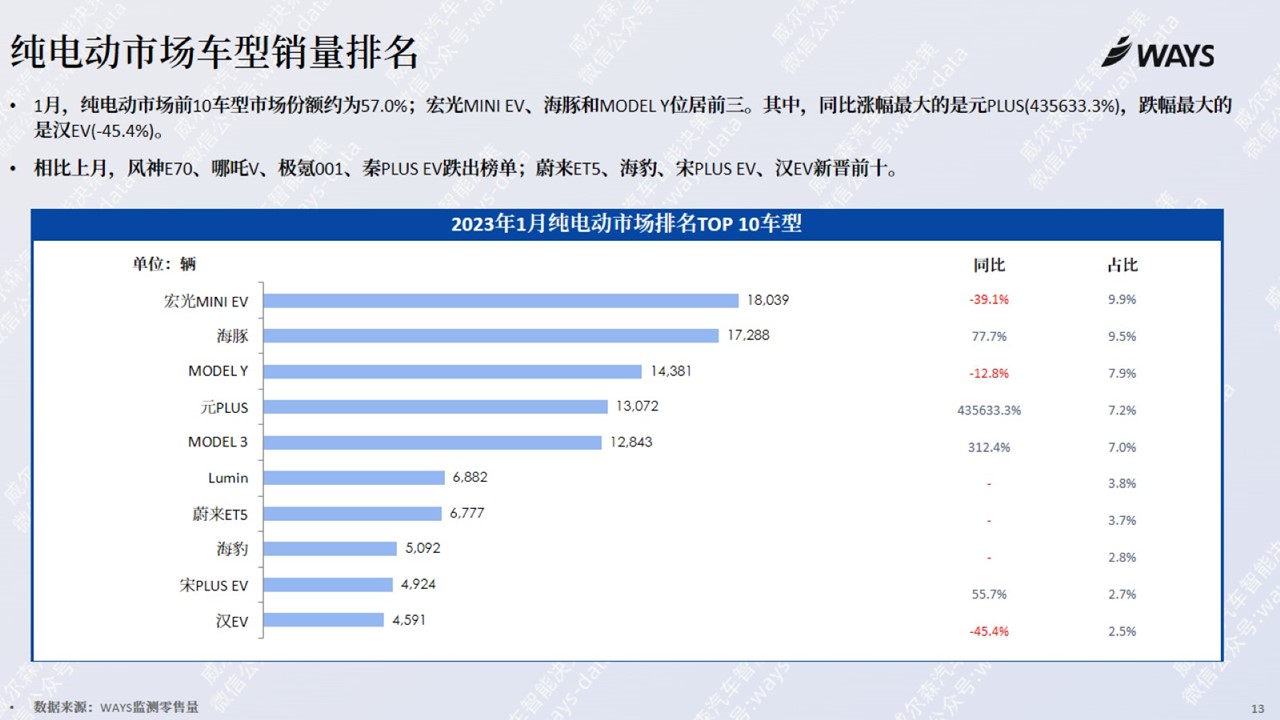Click the 汉EV row label
Screen dimensions: 1280x720
pyautogui.click(x=232, y=620)
